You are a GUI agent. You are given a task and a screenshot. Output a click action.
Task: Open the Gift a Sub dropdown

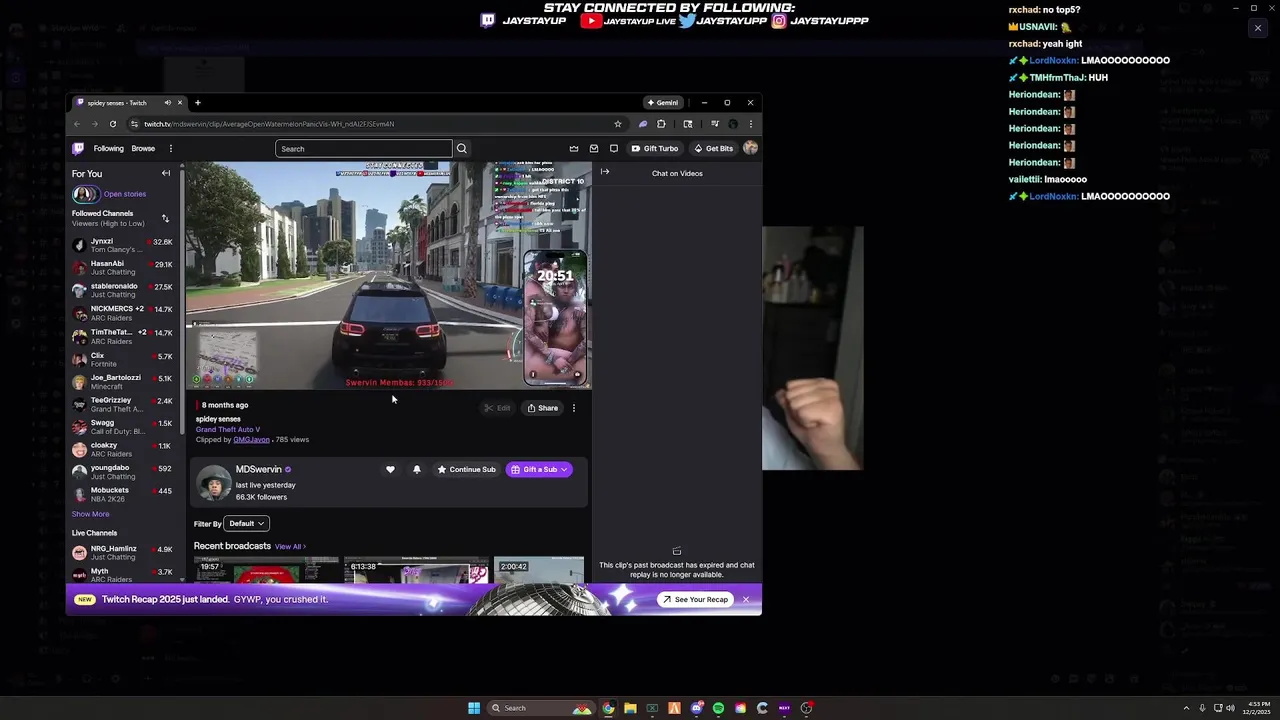click(x=539, y=469)
